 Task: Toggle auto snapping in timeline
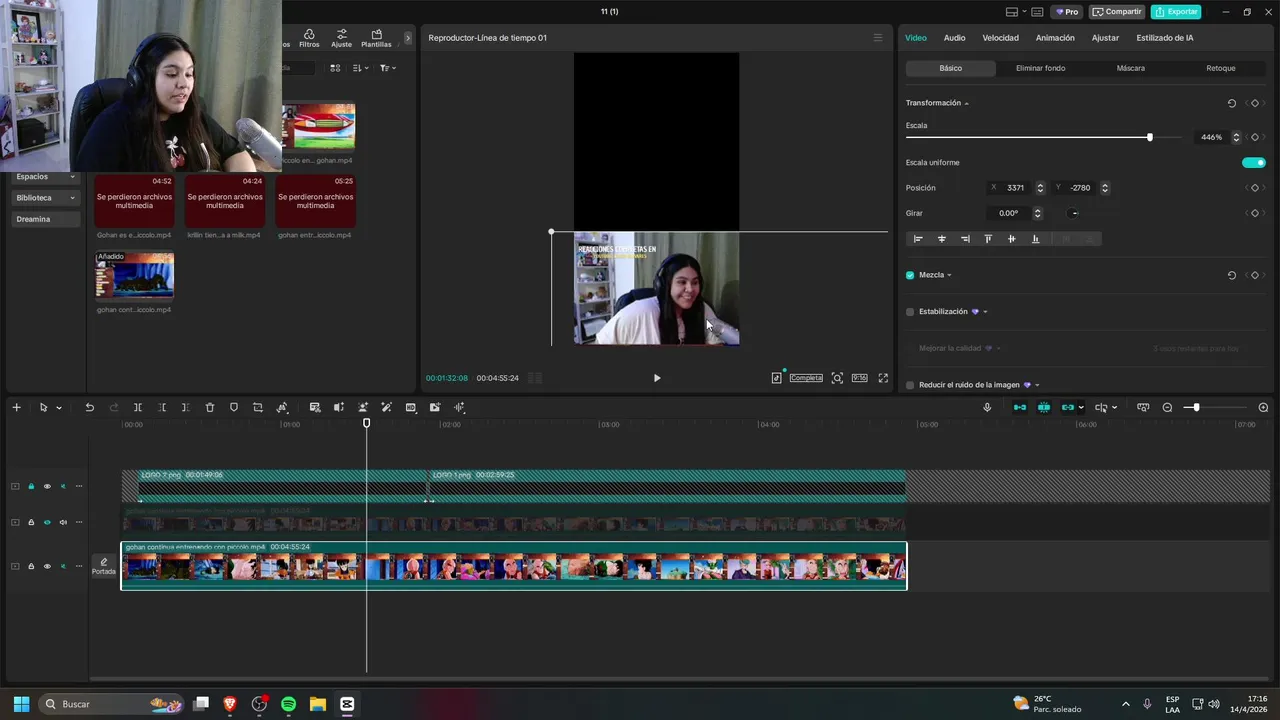point(1043,407)
